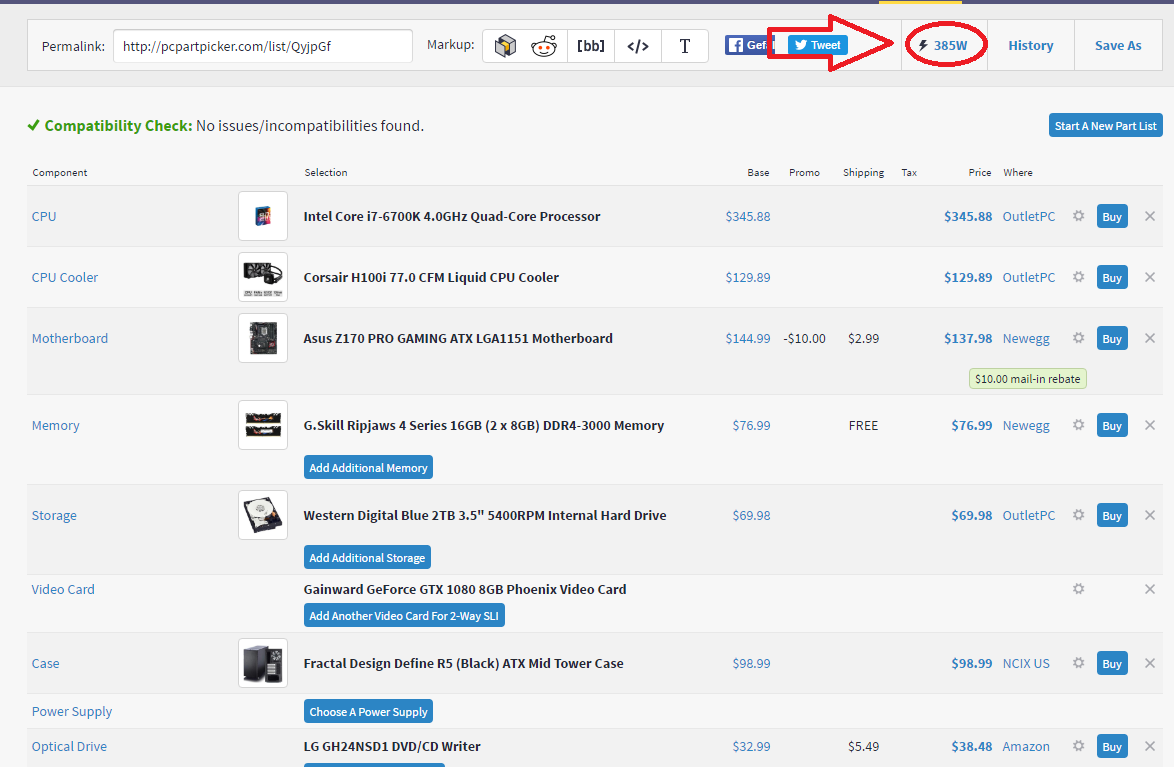Buy the Intel CPU from OutletPC
The width and height of the screenshot is (1174, 781).
point(1112,216)
